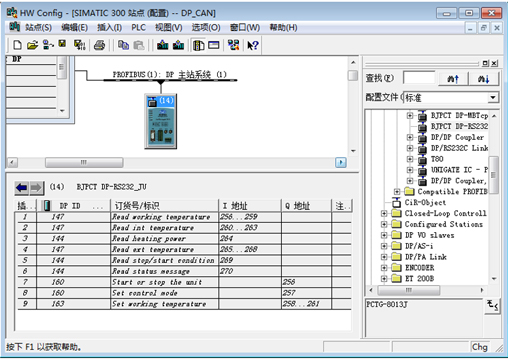Image resolution: width=508 pixels, height=362 pixels.
Task: Select Read heating power row
Action: [x=183, y=239]
